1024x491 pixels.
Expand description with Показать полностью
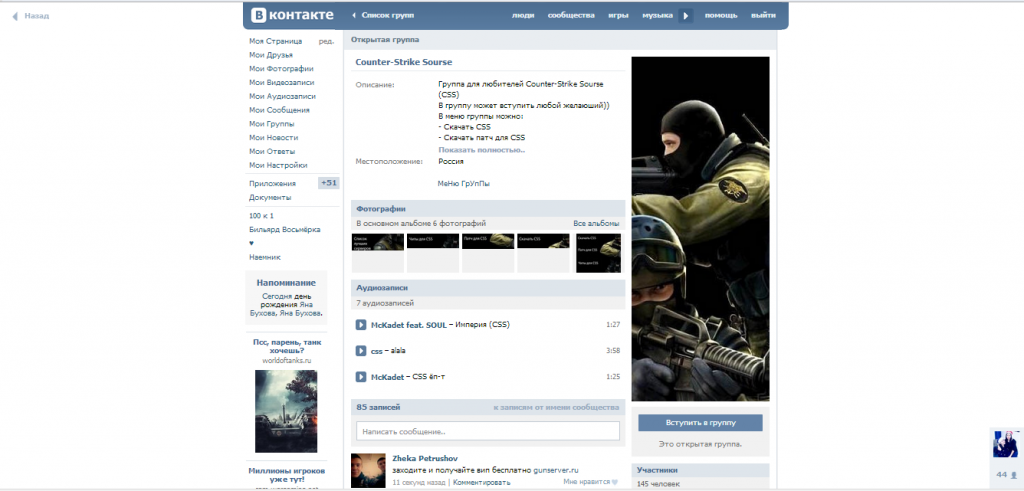(481, 149)
